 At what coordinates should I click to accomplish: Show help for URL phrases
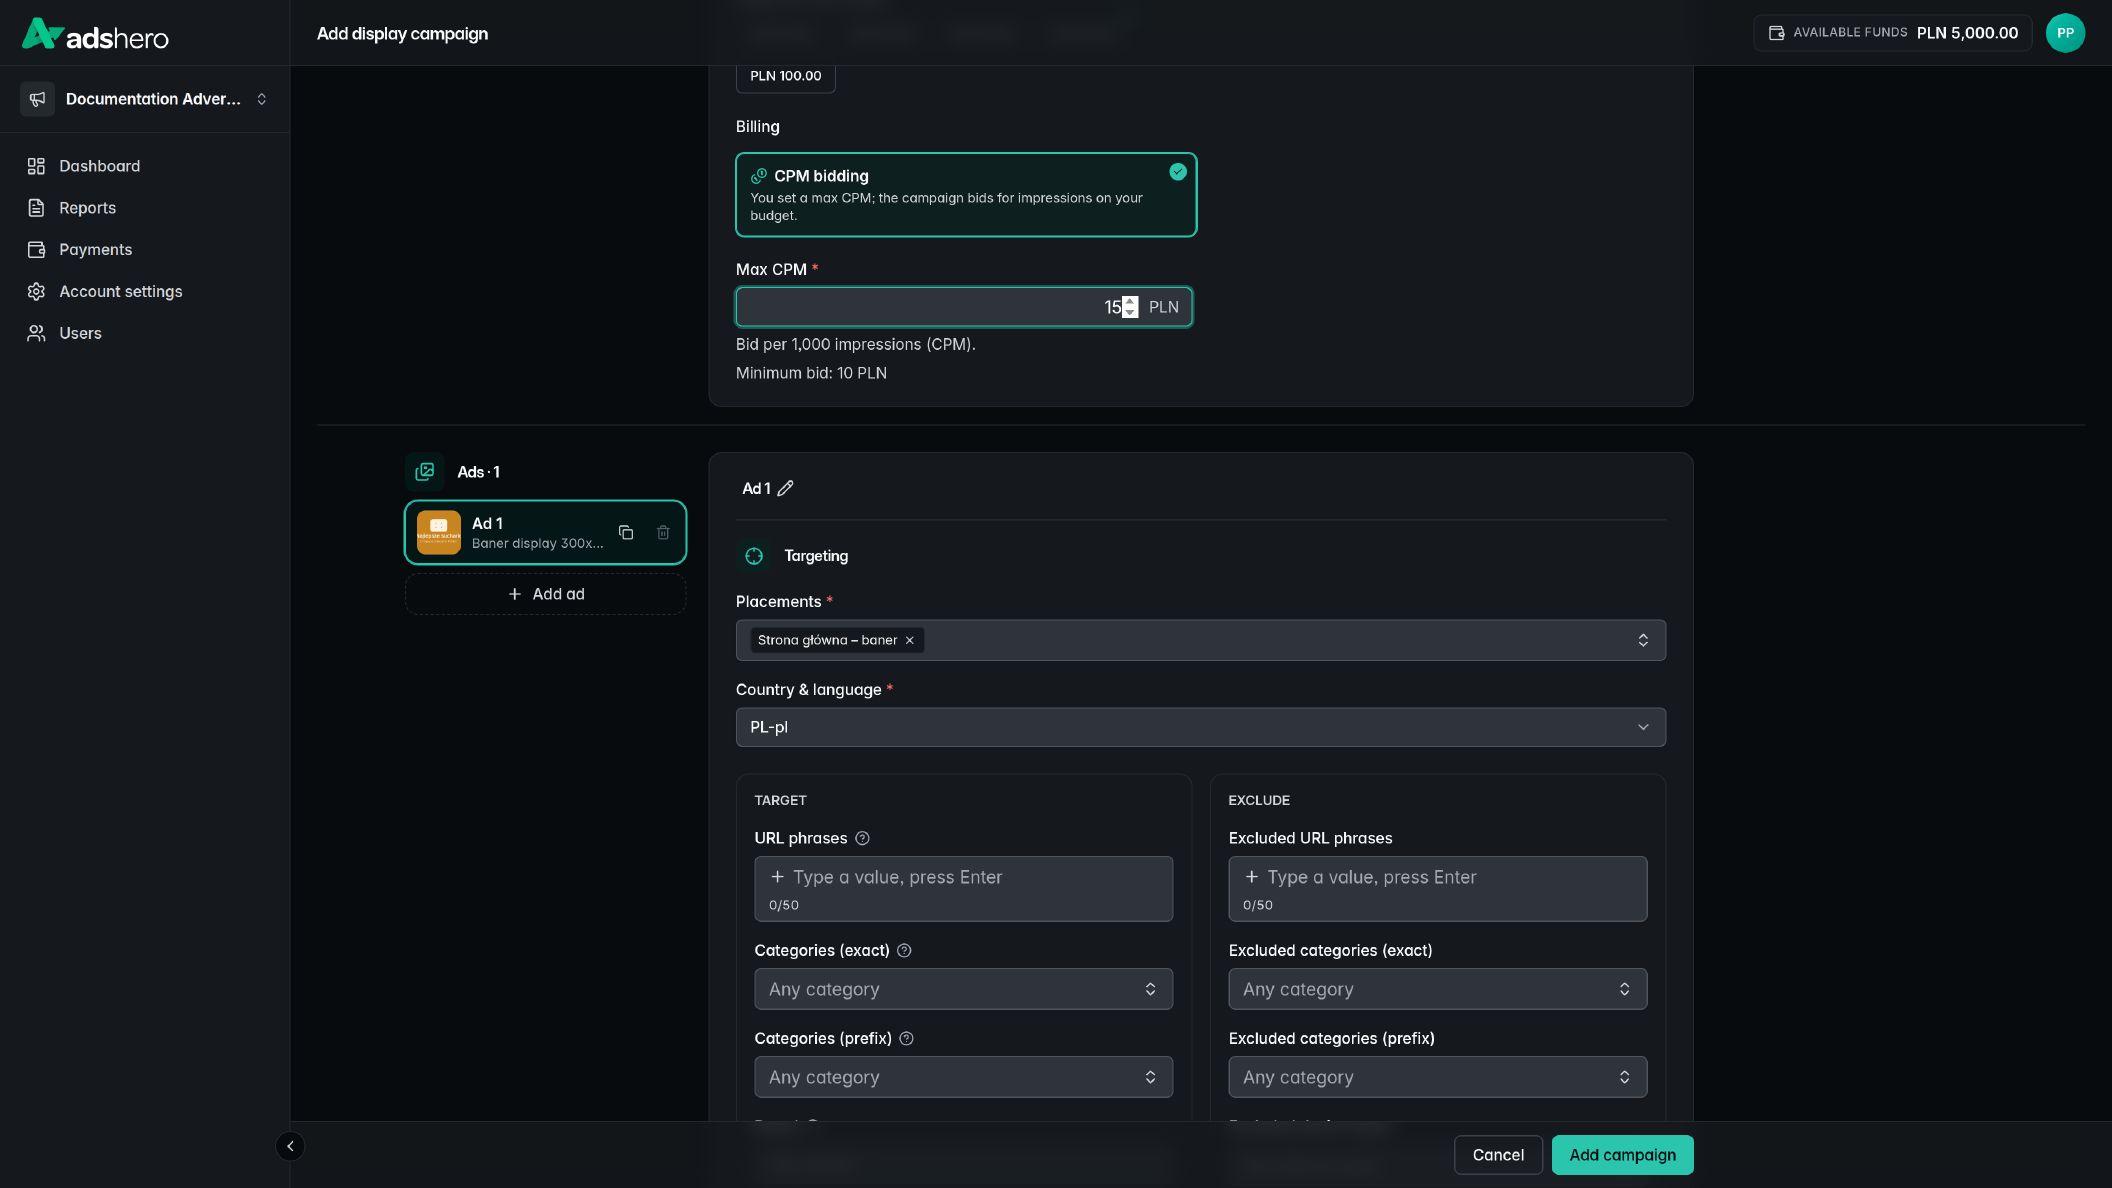862,838
